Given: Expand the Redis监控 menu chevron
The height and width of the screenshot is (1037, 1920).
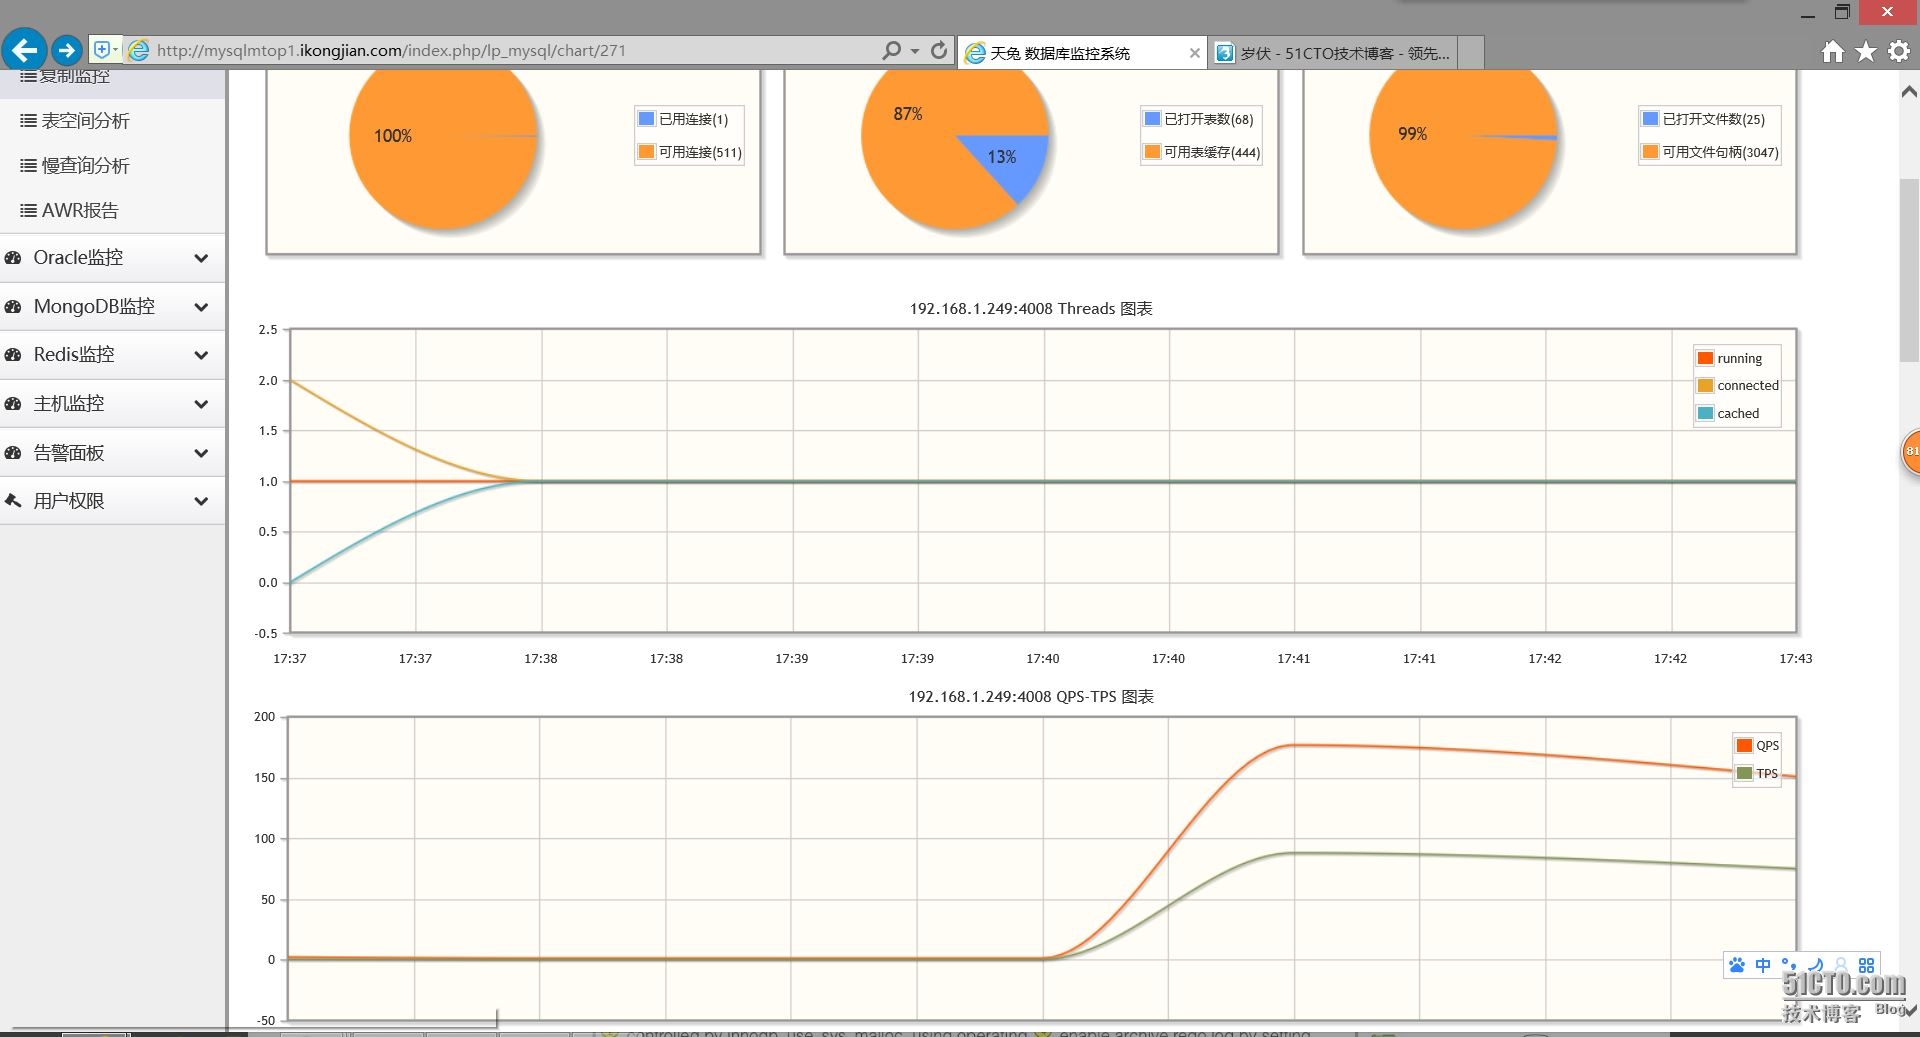Looking at the screenshot, I should click(201, 355).
